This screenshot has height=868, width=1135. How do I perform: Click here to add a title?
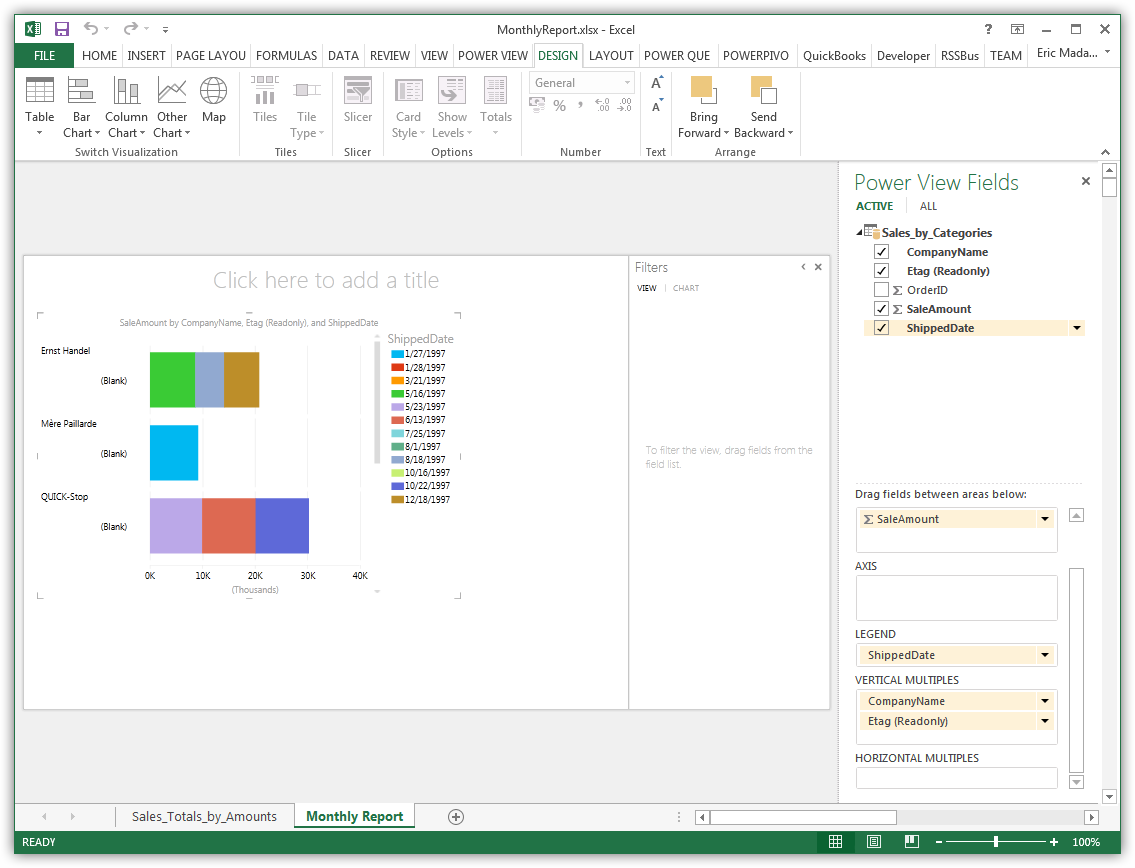(326, 280)
